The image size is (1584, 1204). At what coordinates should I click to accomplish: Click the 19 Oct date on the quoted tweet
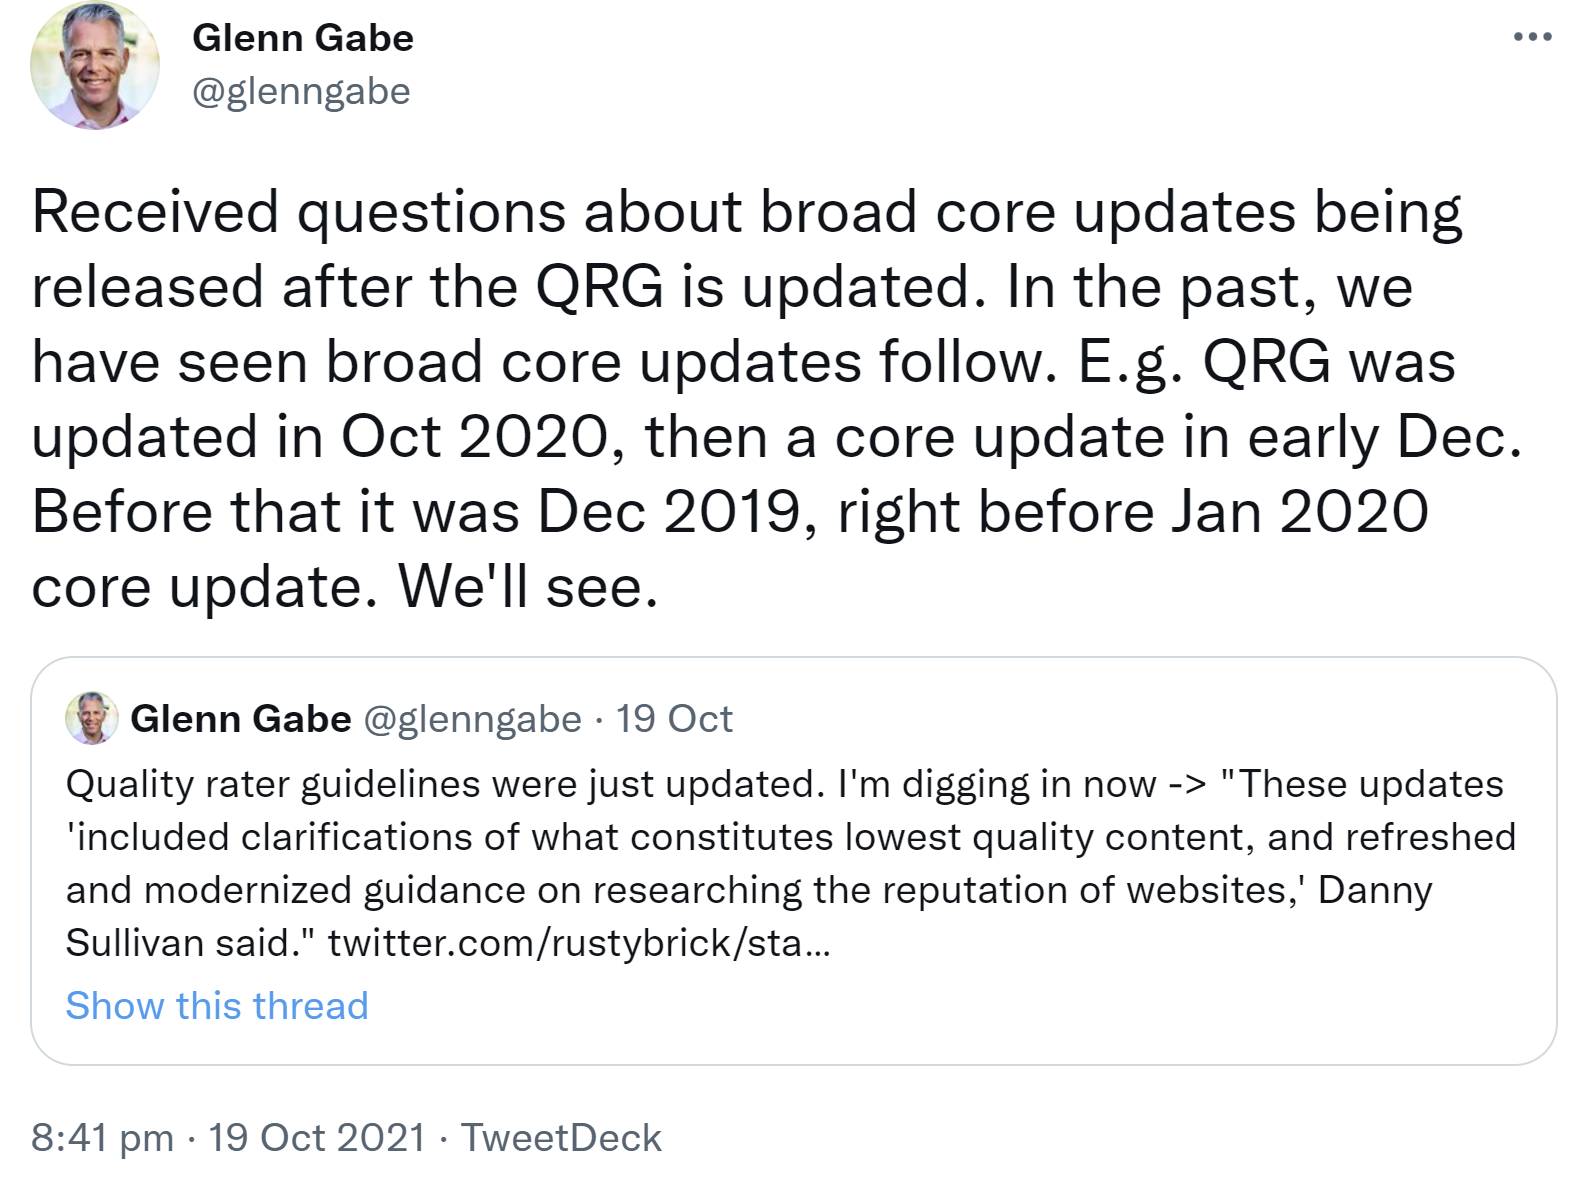[672, 718]
